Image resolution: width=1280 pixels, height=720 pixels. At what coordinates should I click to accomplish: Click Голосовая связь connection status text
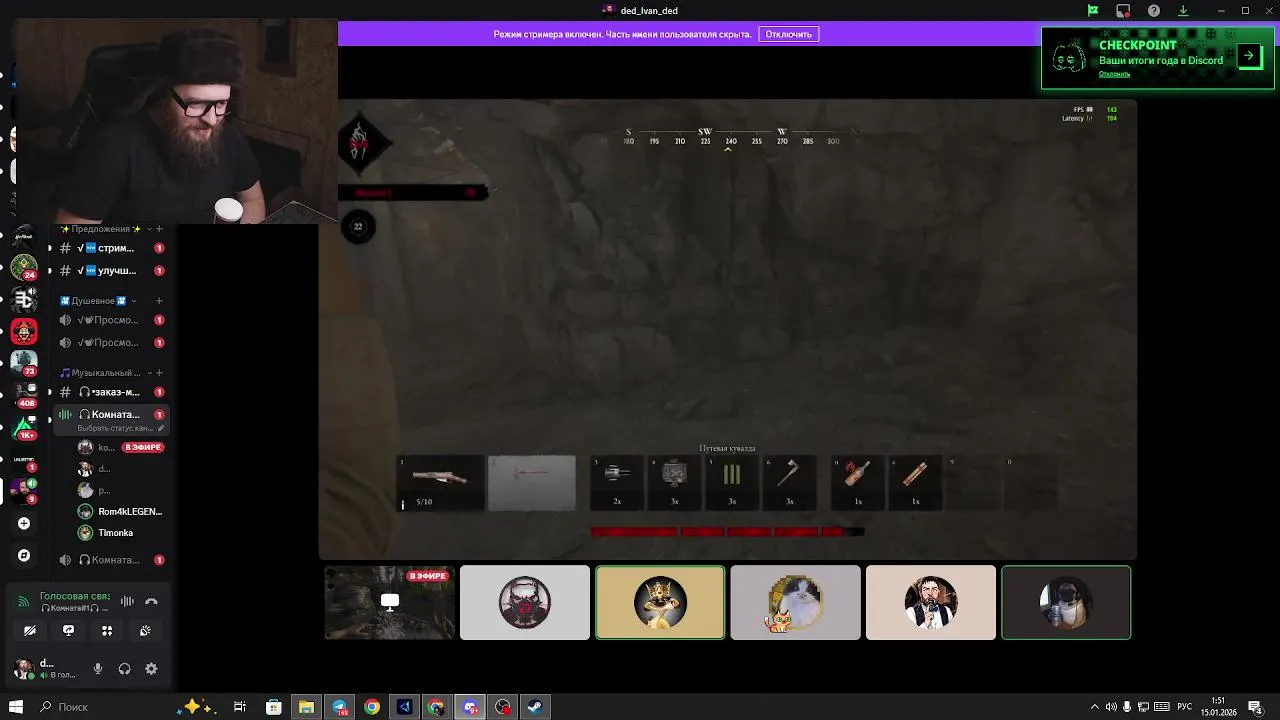point(75,596)
